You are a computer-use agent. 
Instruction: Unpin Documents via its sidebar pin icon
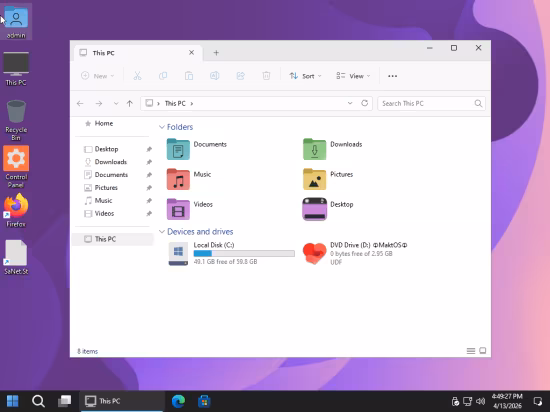click(x=149, y=175)
